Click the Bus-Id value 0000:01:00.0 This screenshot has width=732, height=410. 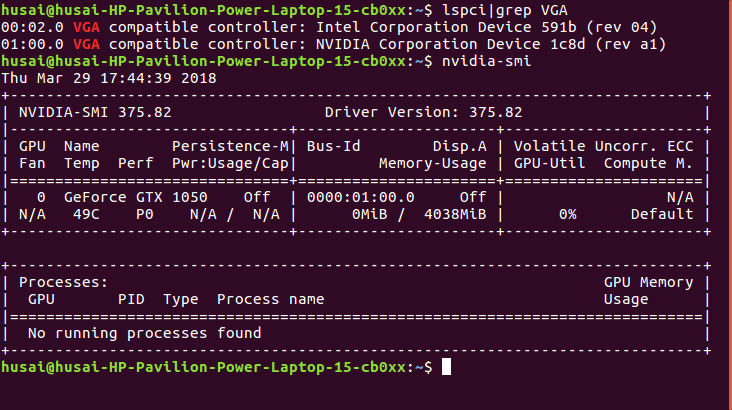[x=360, y=198]
